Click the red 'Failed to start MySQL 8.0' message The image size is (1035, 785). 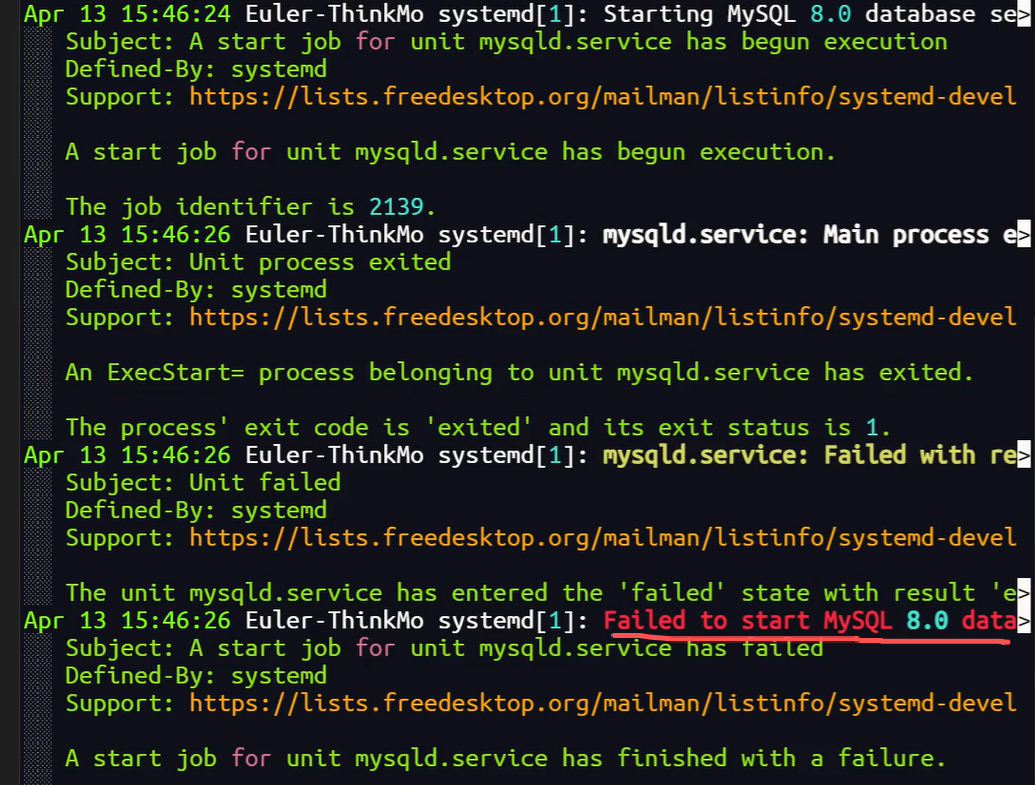(810, 621)
